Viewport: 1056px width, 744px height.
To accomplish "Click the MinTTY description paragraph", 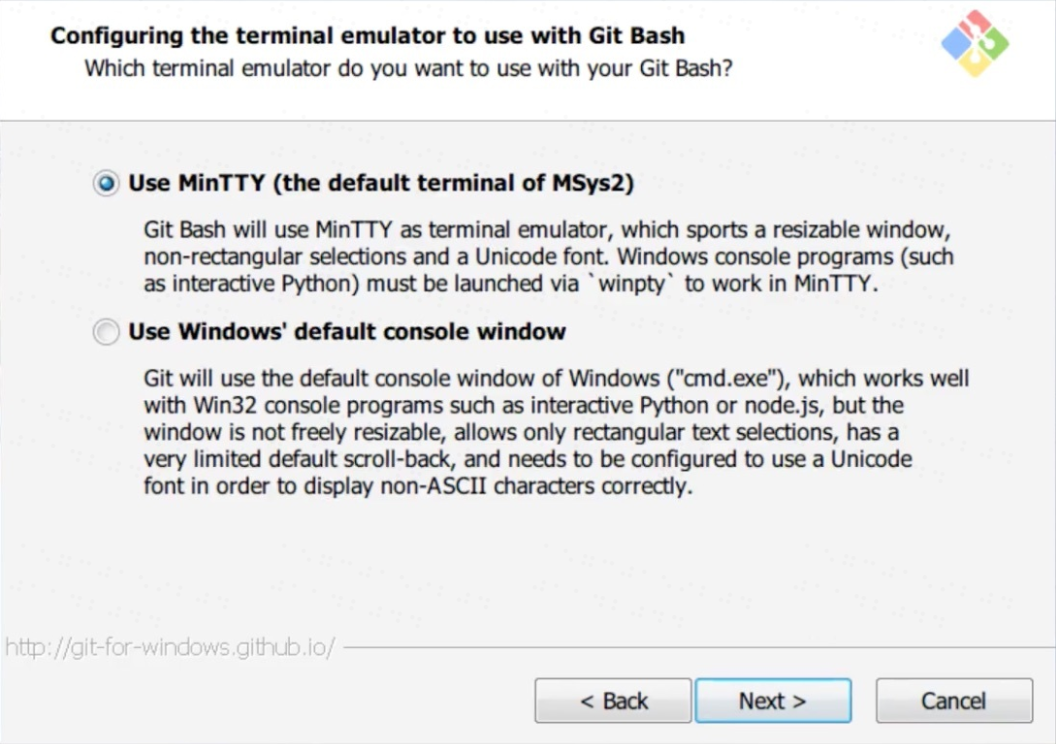I will [548, 257].
